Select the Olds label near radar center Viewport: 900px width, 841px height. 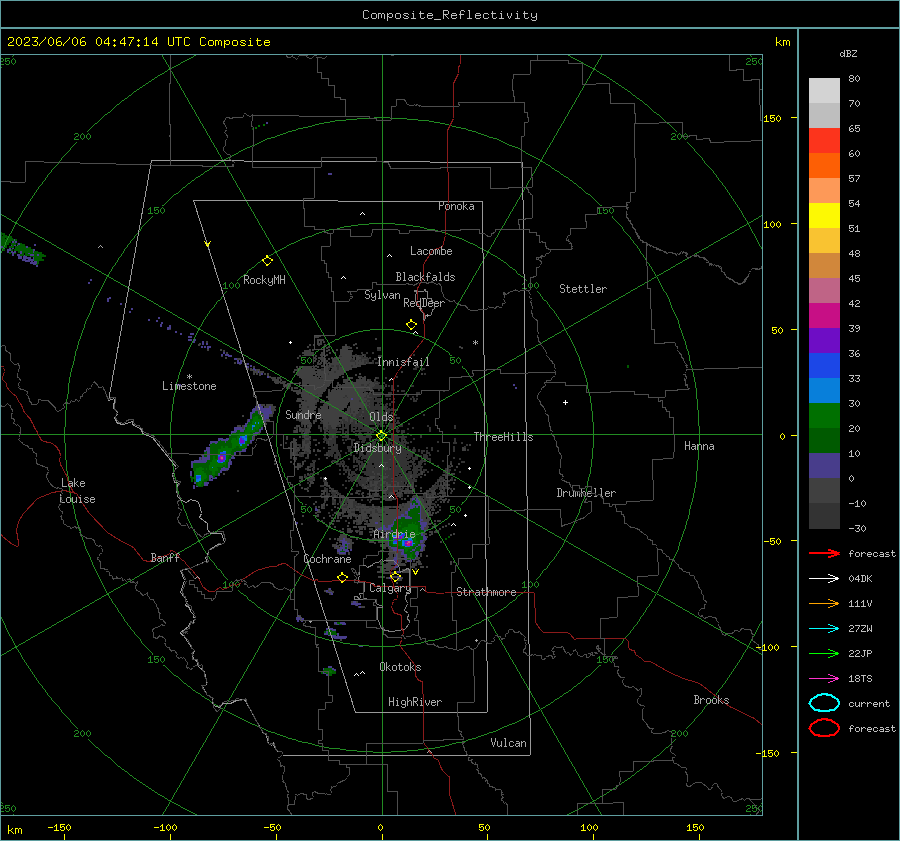coord(381,417)
